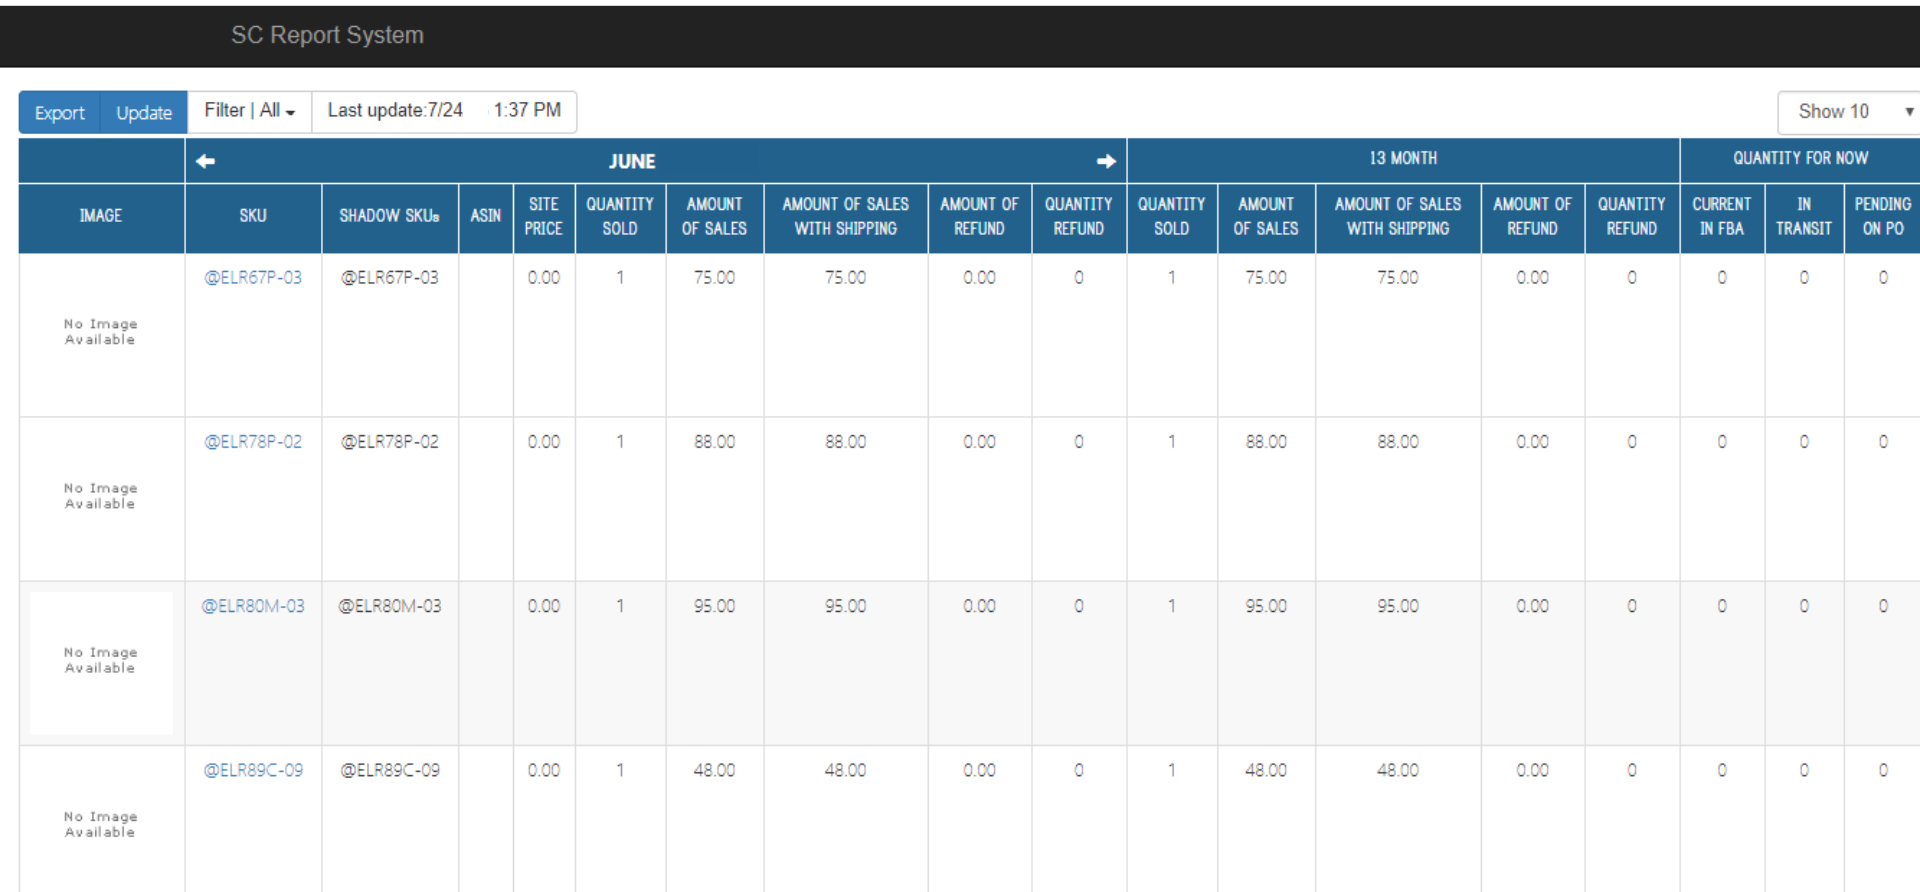
Task: Click the Update button
Action: pos(144,113)
